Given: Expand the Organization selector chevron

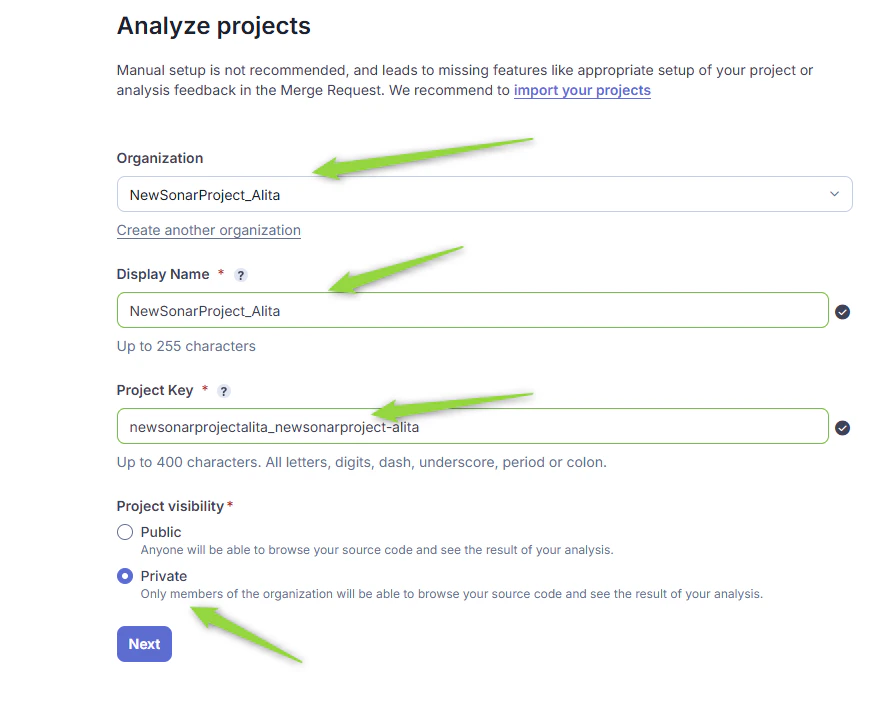Looking at the screenshot, I should coord(835,194).
